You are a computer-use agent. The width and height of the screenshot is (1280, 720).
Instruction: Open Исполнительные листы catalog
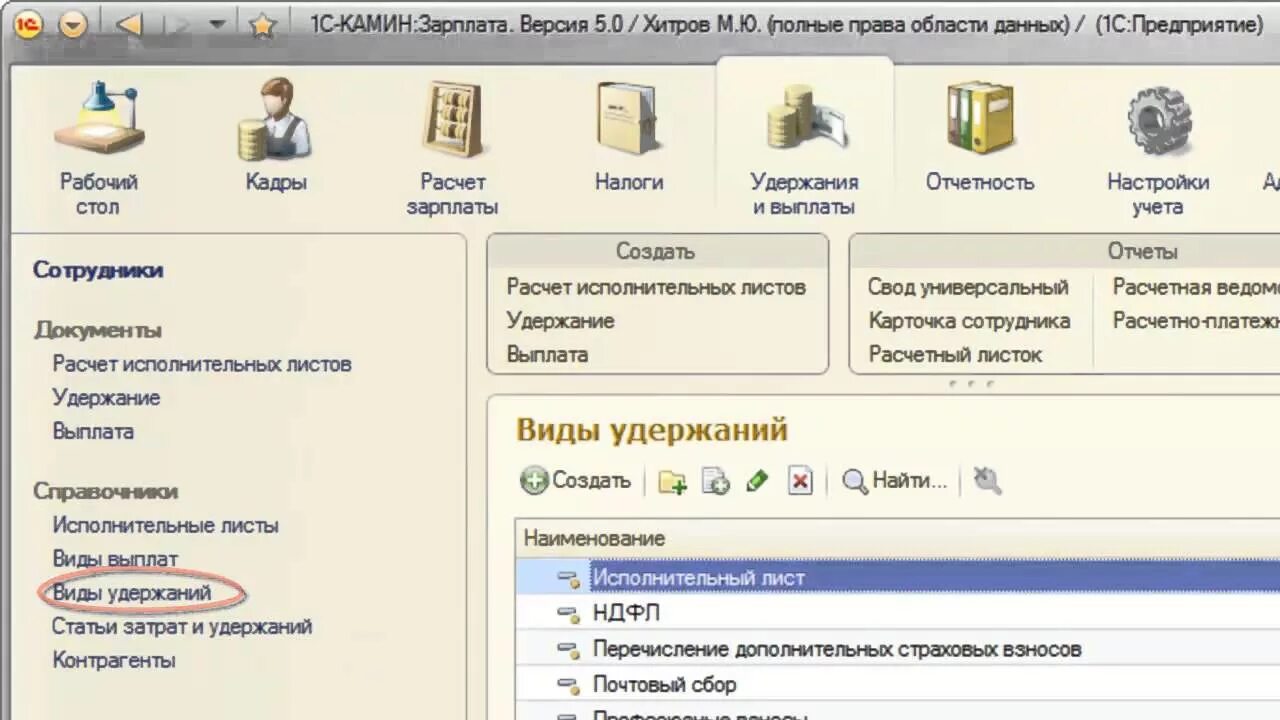(x=165, y=525)
